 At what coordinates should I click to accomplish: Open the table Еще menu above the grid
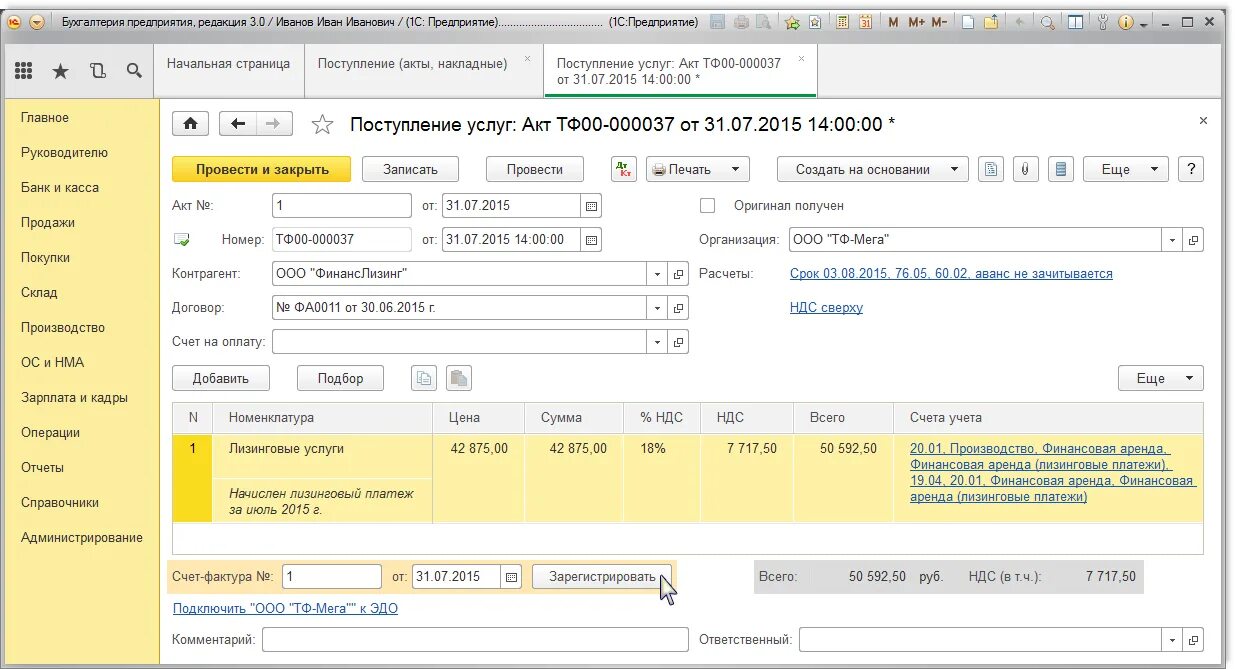(1161, 378)
